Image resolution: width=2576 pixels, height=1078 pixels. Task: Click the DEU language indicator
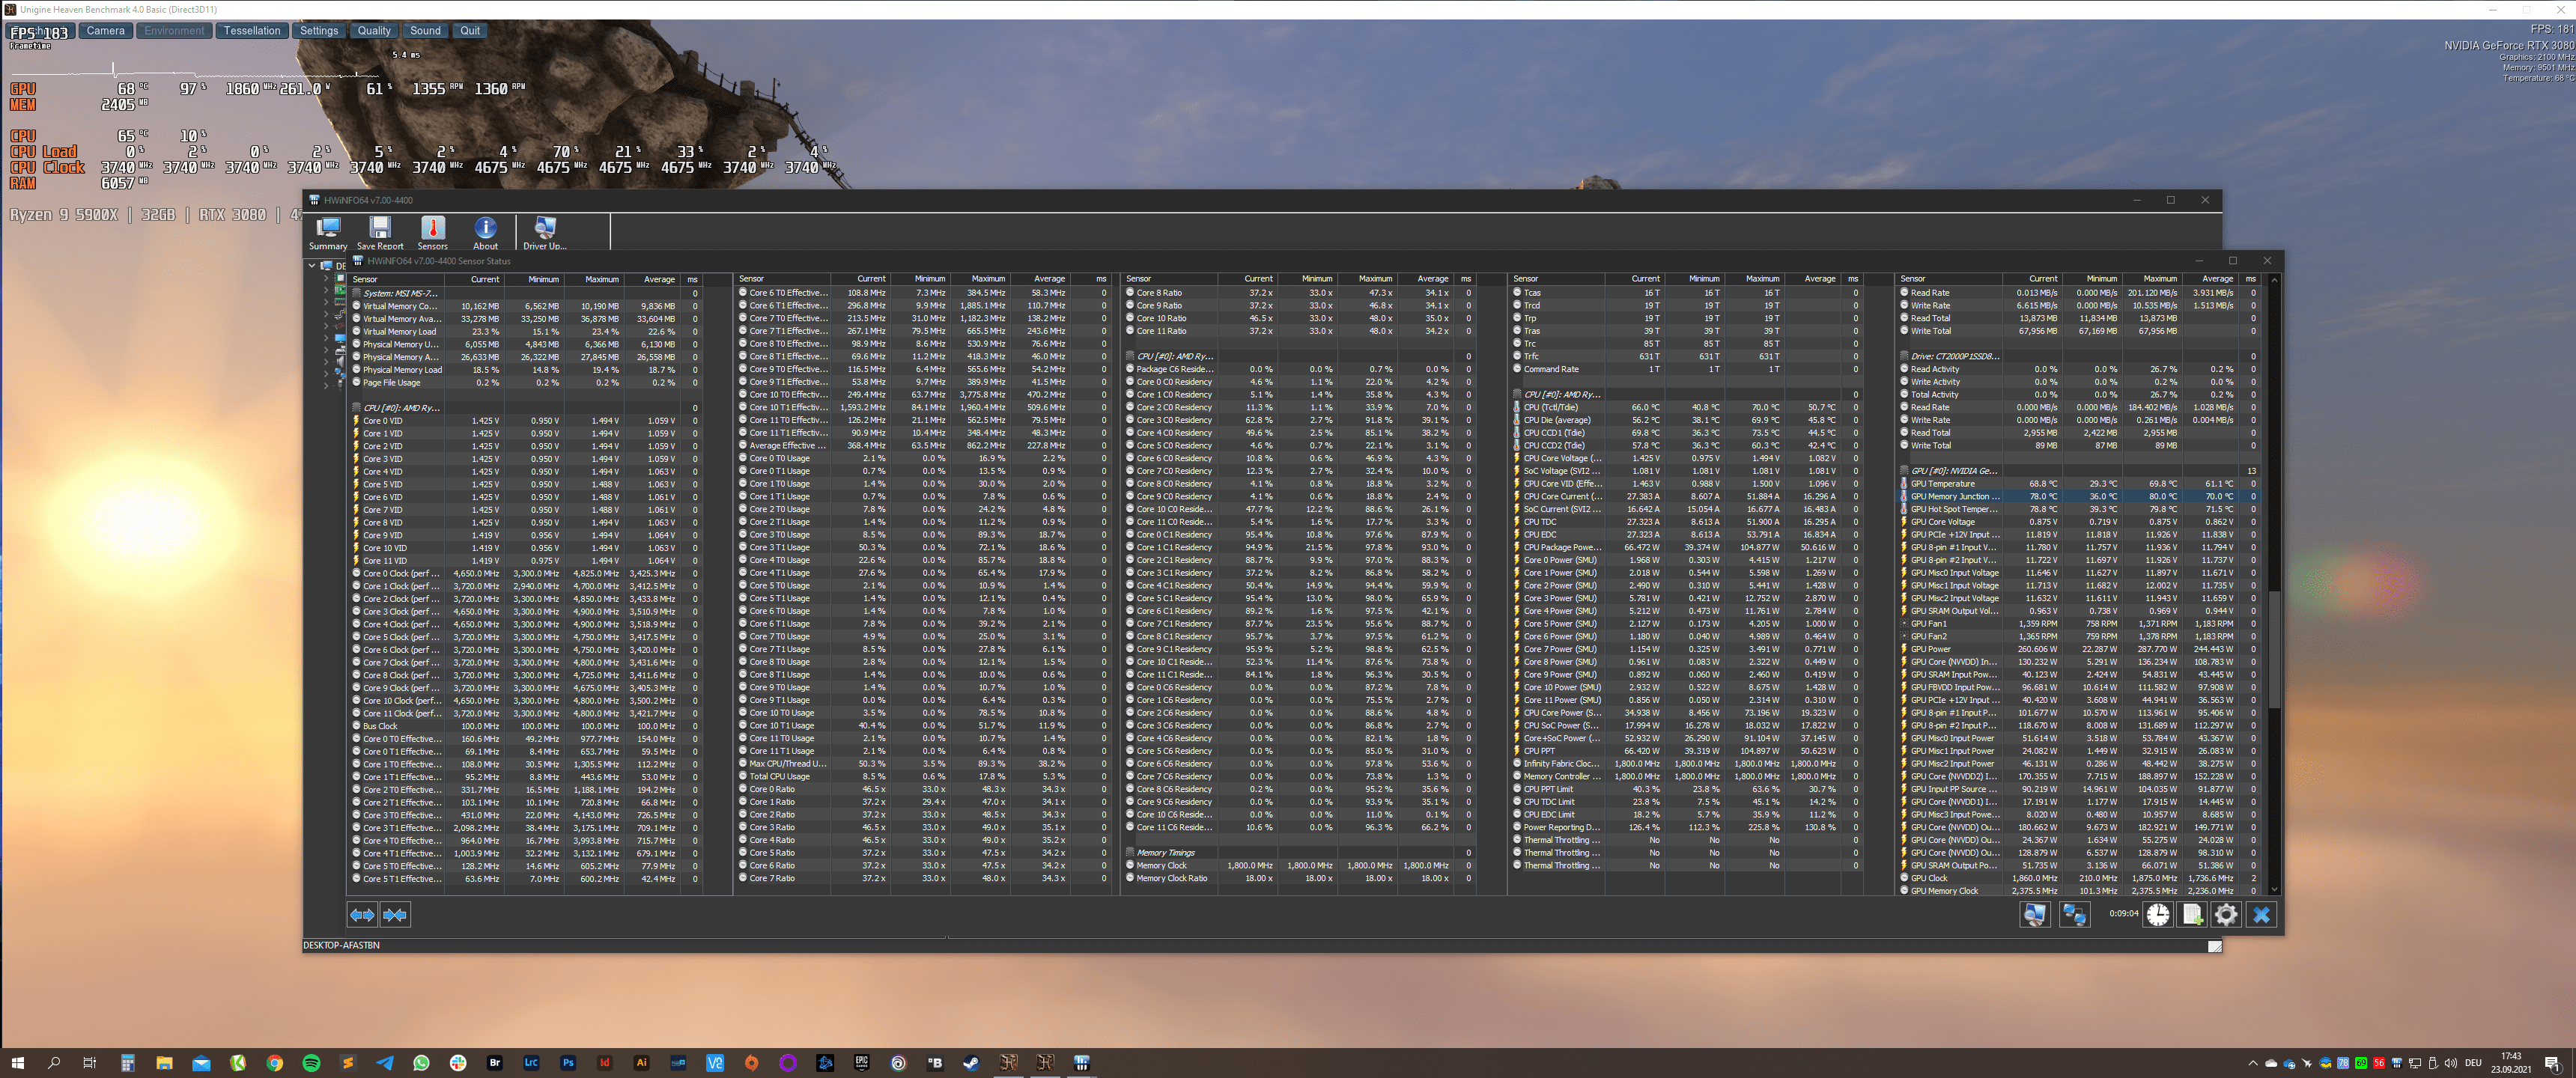2473,1063
